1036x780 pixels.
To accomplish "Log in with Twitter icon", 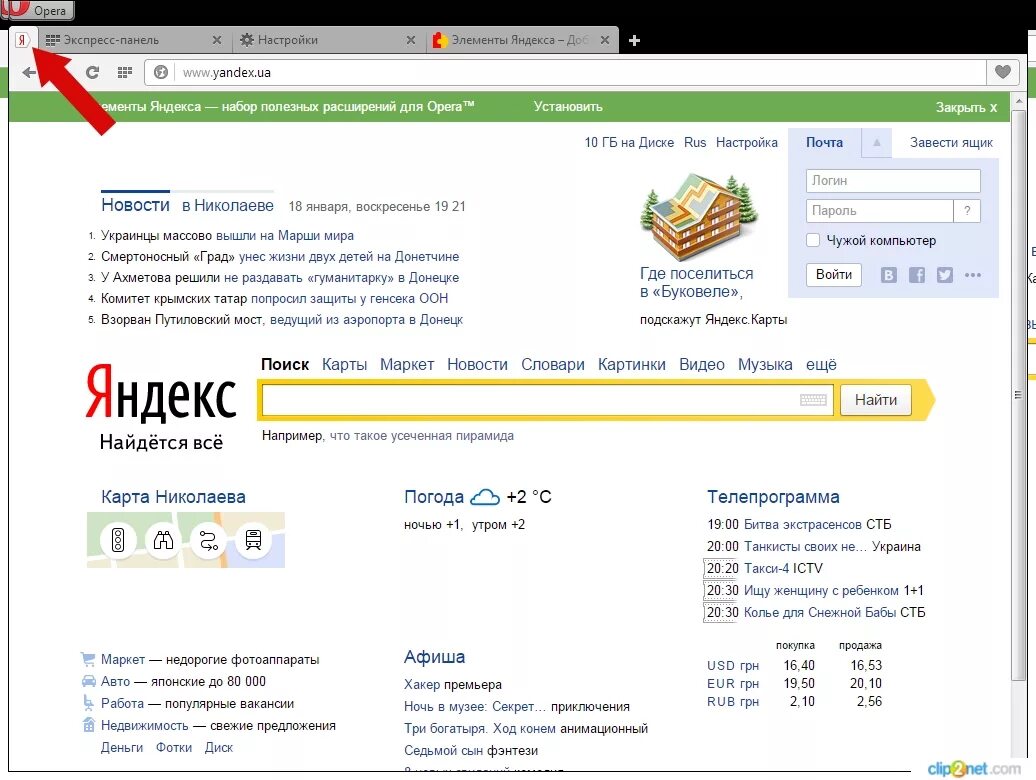I will pyautogui.click(x=945, y=275).
